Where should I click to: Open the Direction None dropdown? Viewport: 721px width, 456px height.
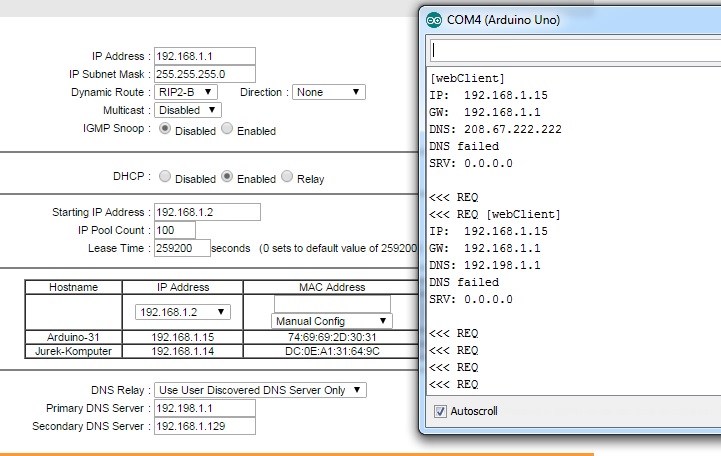pyautogui.click(x=329, y=92)
